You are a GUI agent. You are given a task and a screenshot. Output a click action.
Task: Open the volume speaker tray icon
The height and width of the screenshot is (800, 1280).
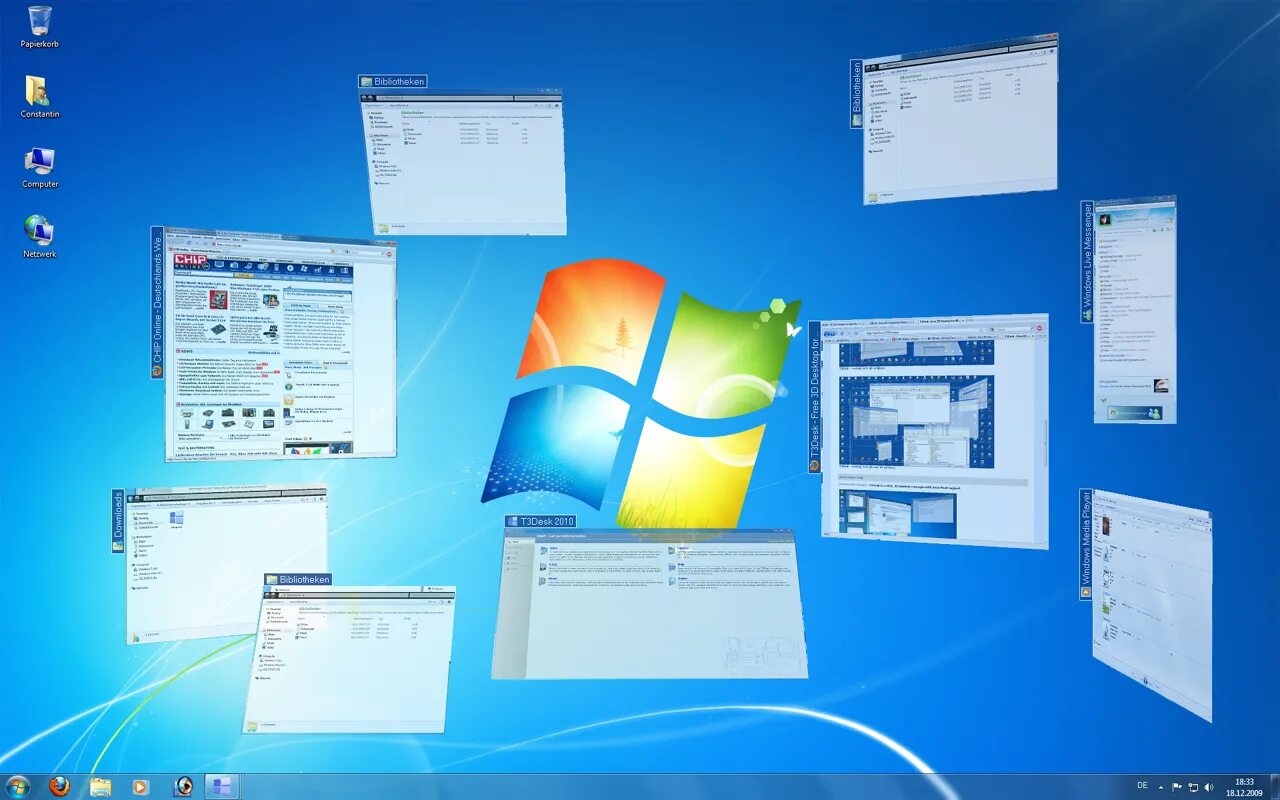coord(1208,787)
